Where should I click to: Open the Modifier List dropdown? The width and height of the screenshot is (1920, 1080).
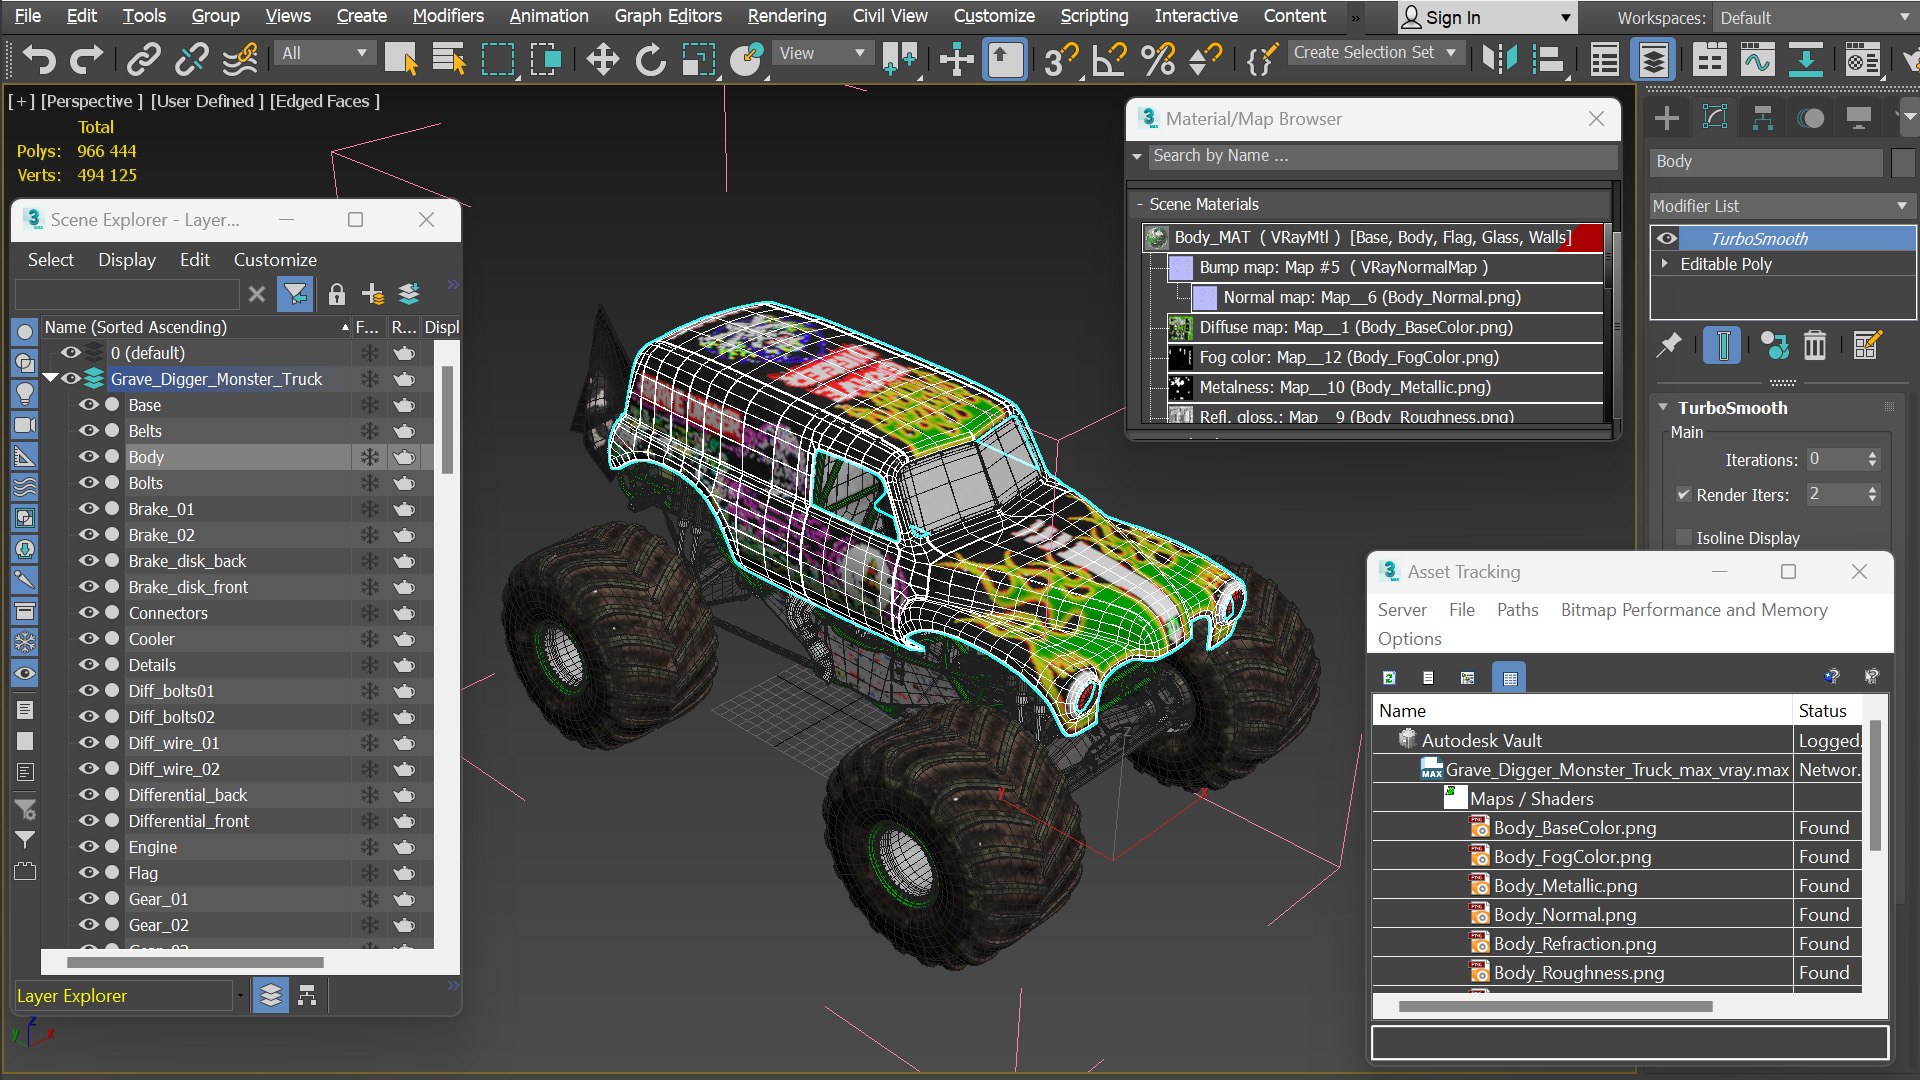coord(1782,206)
